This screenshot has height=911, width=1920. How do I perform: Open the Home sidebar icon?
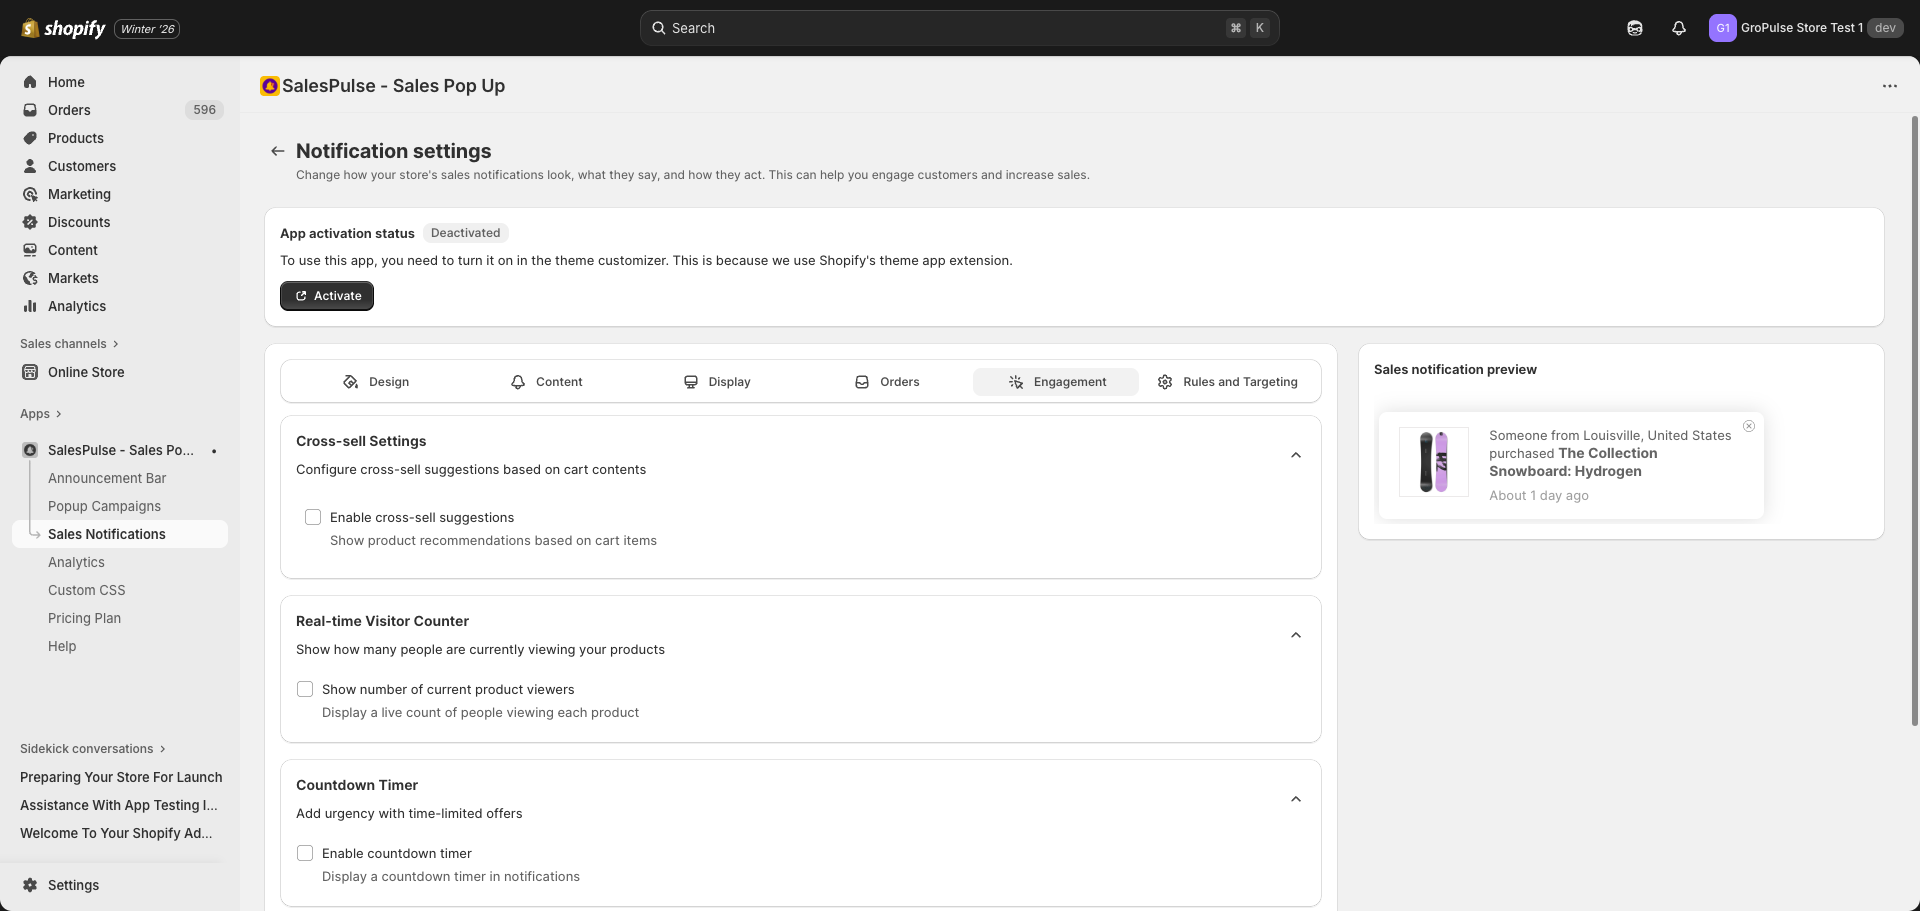tap(31, 82)
